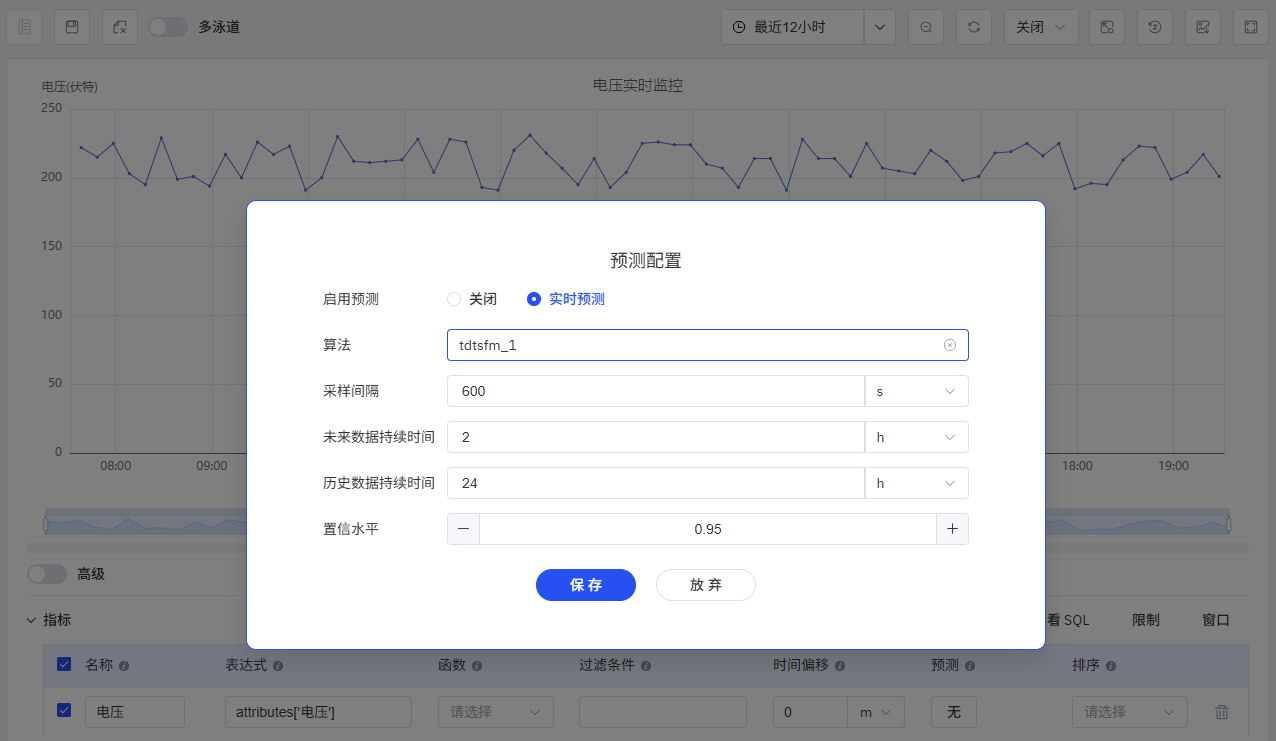Toggle the 高级 switch
Image resolution: width=1276 pixels, height=741 pixels.
coord(47,574)
